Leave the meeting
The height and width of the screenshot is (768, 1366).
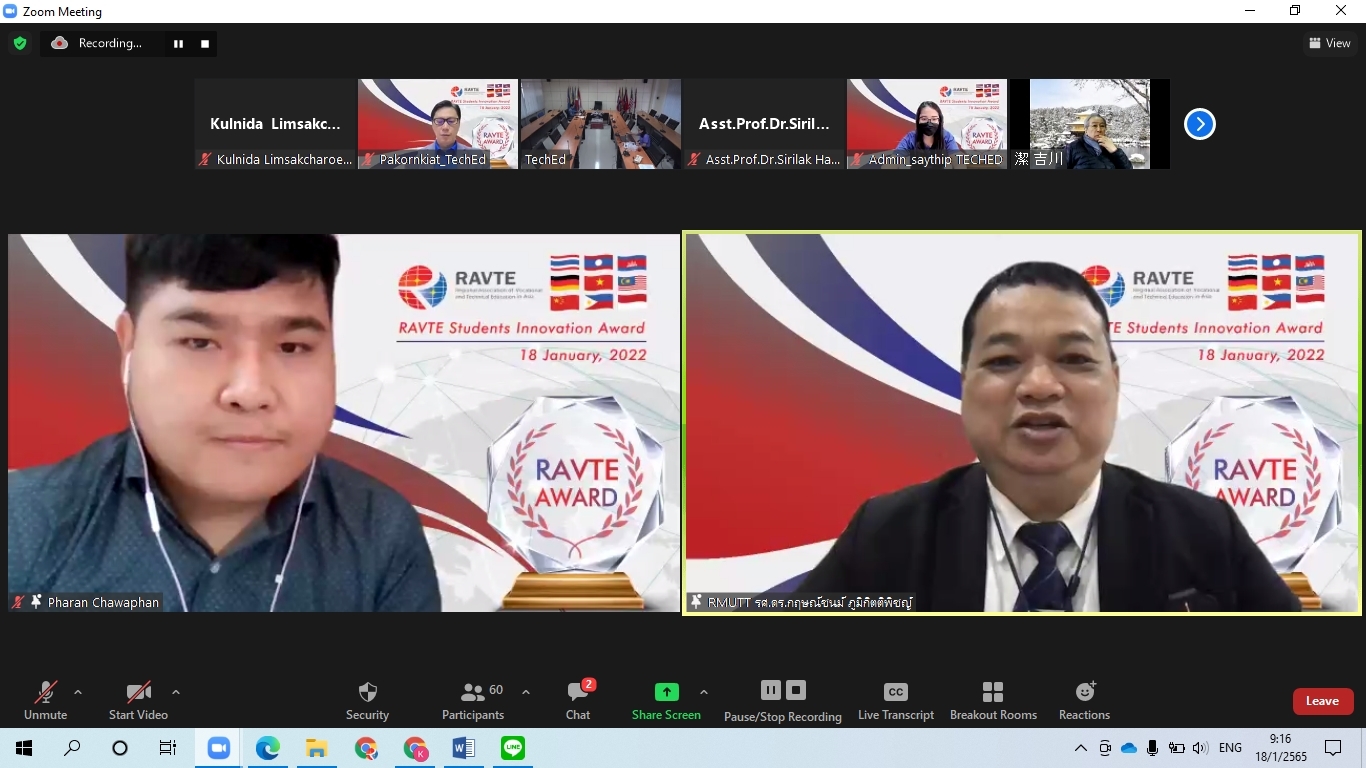coord(1322,701)
